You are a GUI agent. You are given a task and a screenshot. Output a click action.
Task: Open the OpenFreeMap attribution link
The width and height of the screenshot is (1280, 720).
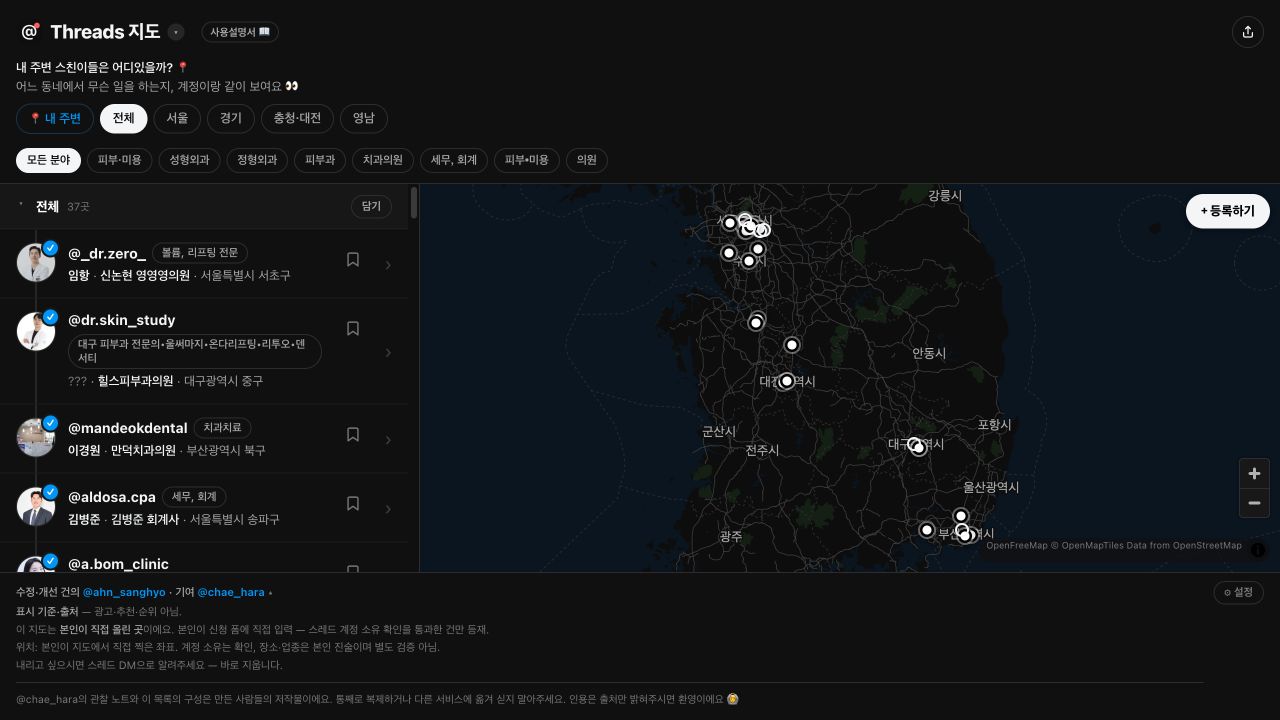pyautogui.click(x=1017, y=546)
